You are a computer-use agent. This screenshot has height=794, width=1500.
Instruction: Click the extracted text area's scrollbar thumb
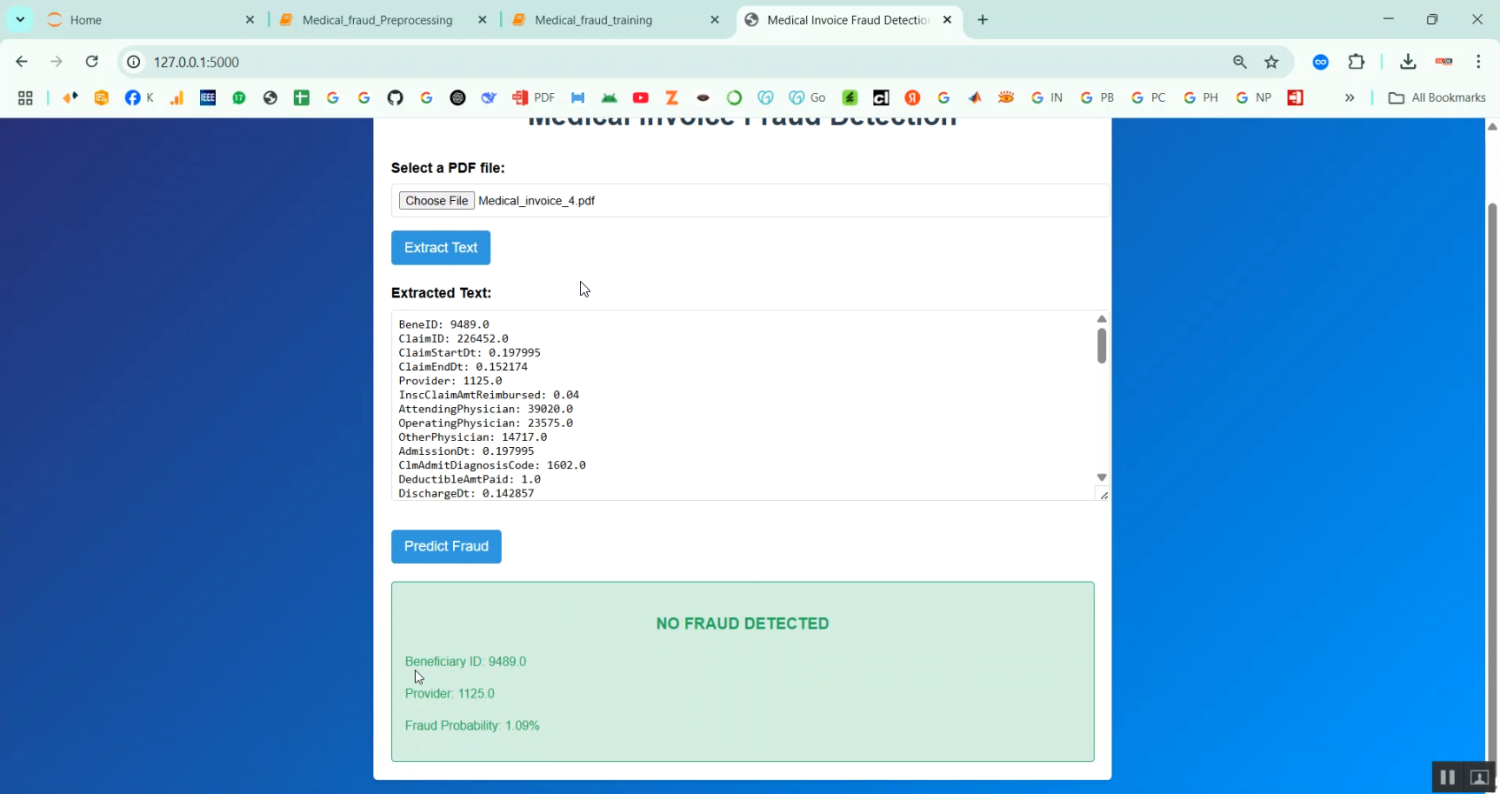(1102, 345)
